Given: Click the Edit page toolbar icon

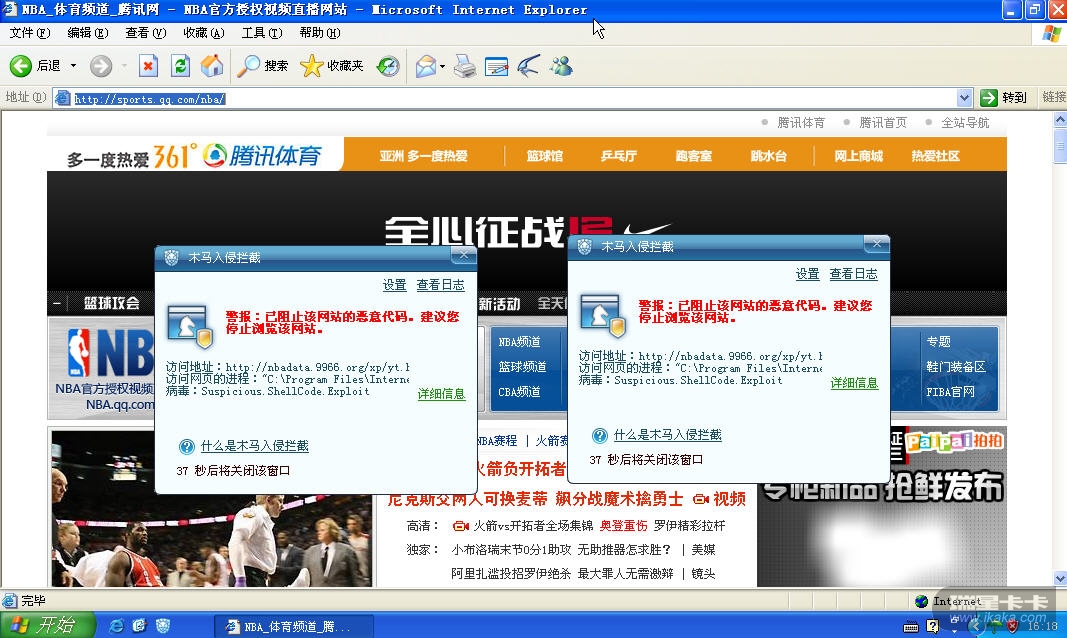Looking at the screenshot, I should point(497,65).
